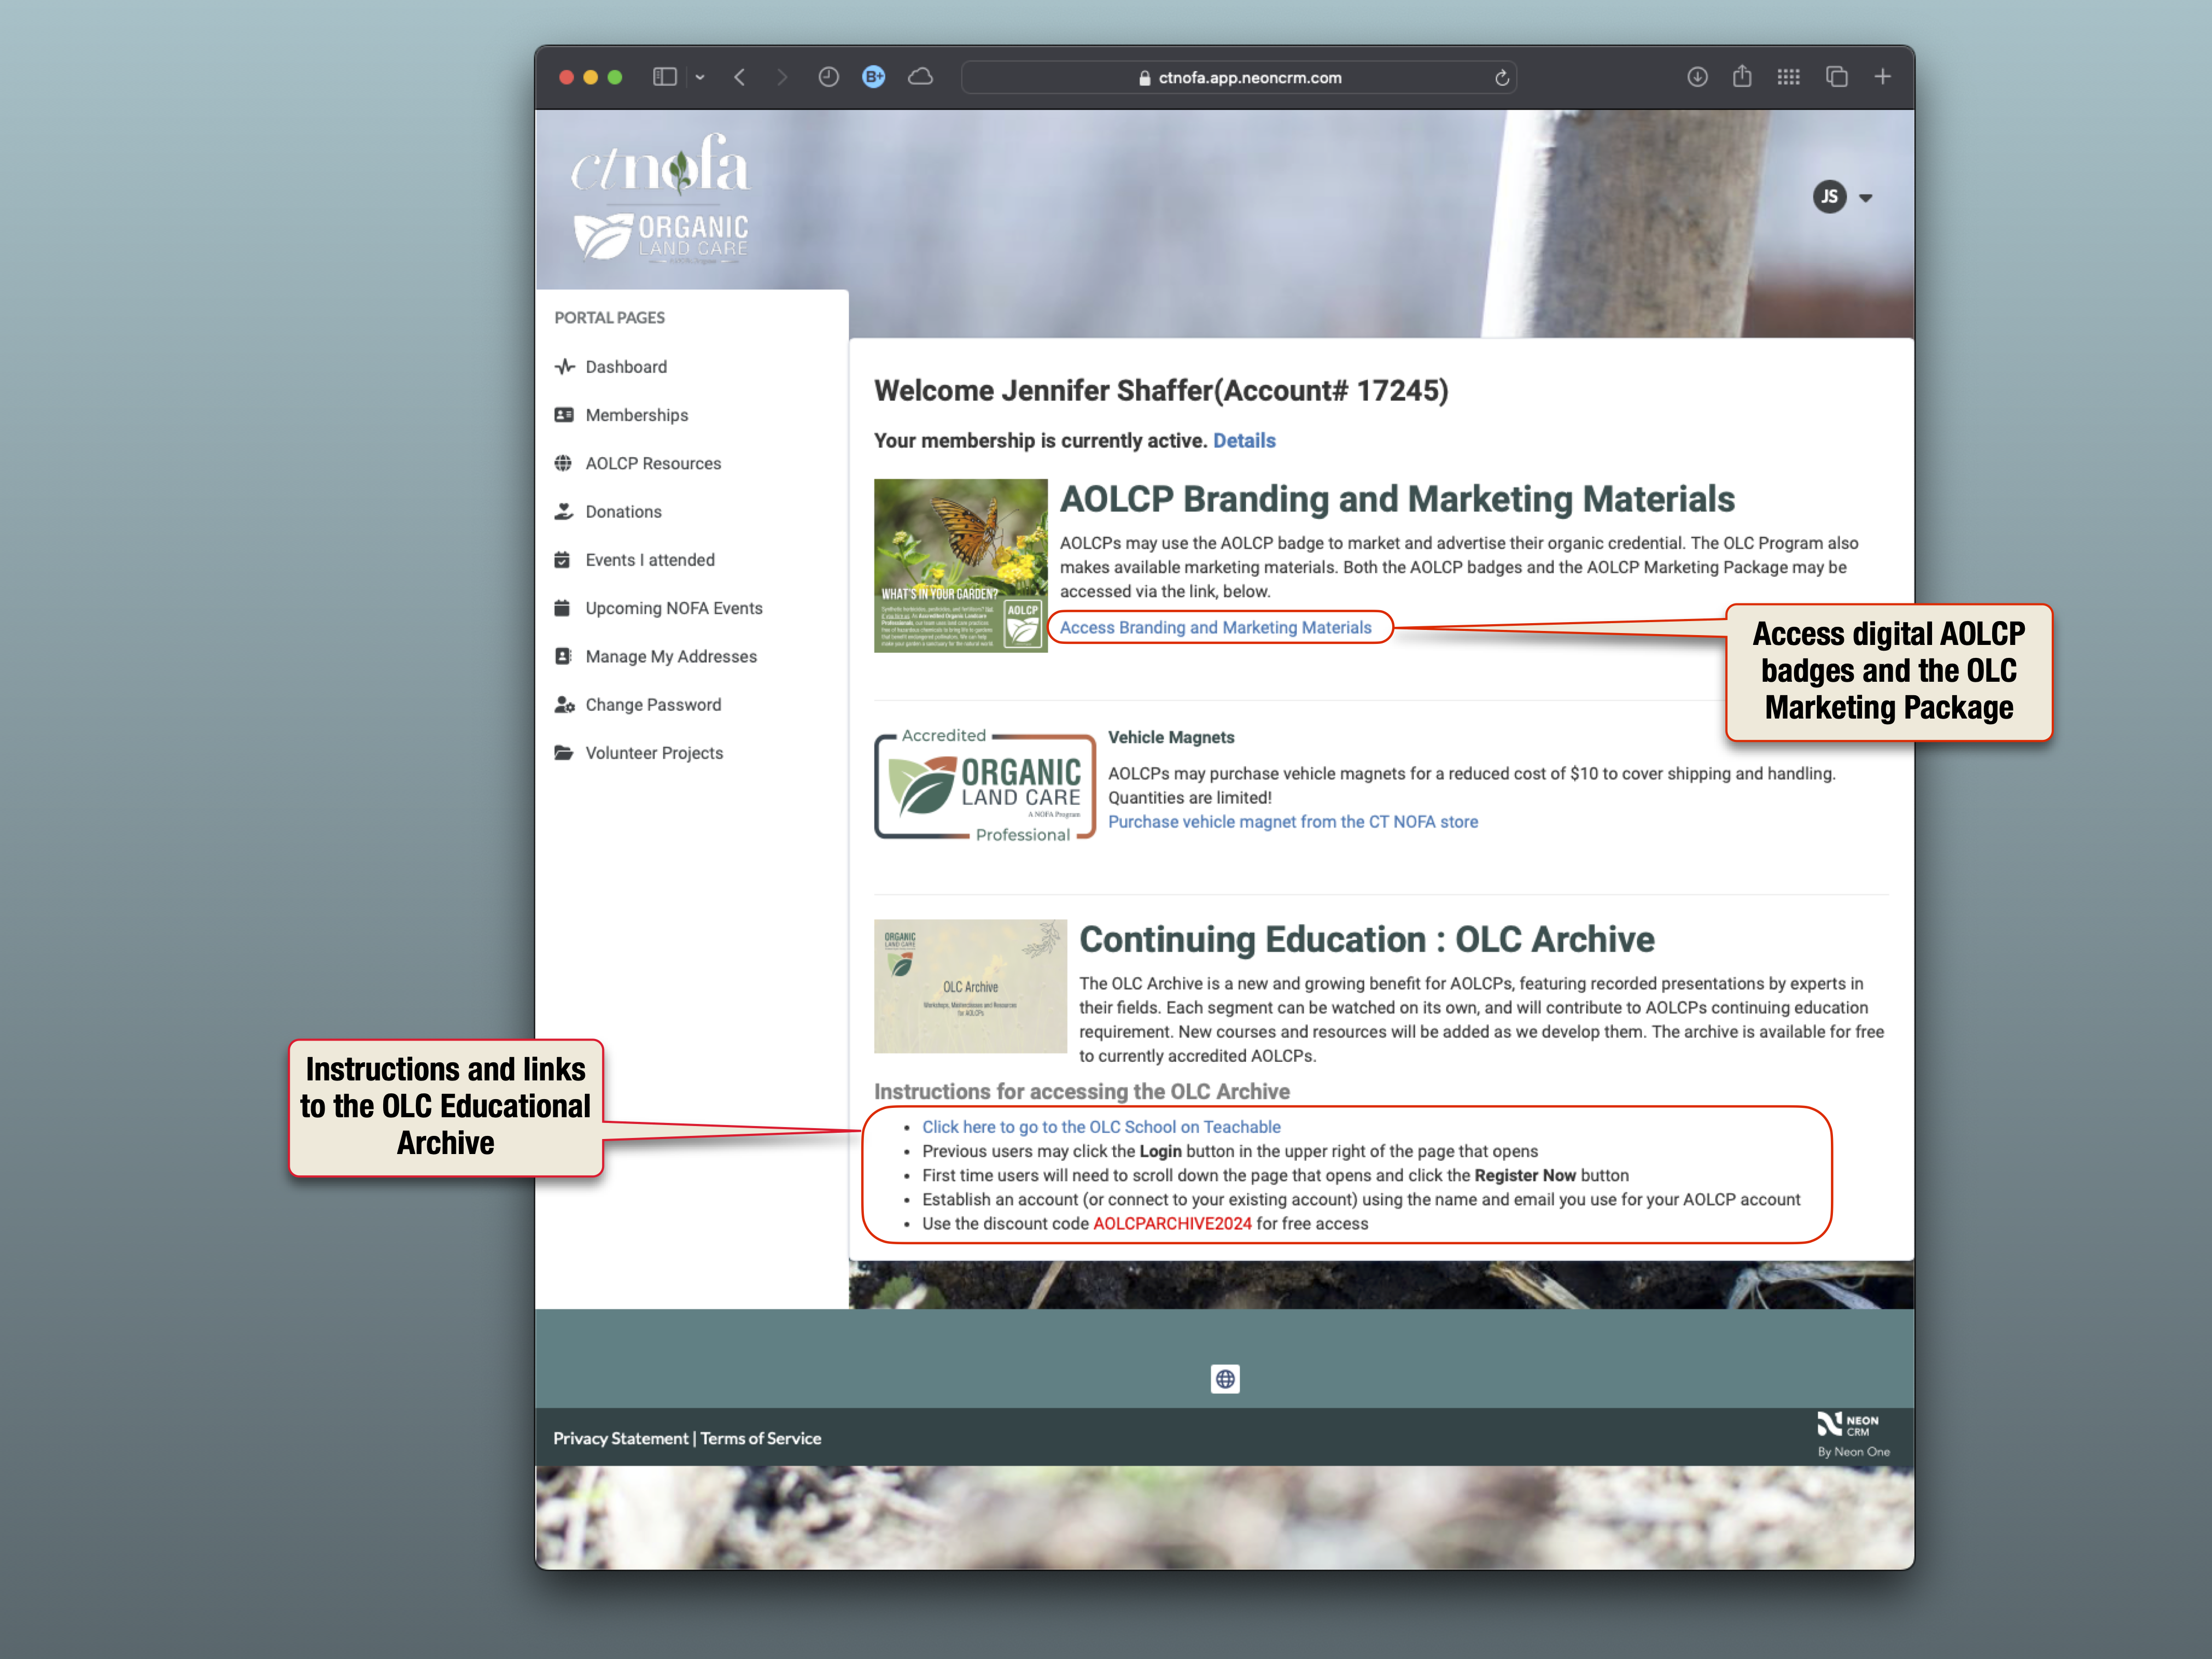Open Upcoming NOFA Events
The width and height of the screenshot is (2212, 1659).
674,608
